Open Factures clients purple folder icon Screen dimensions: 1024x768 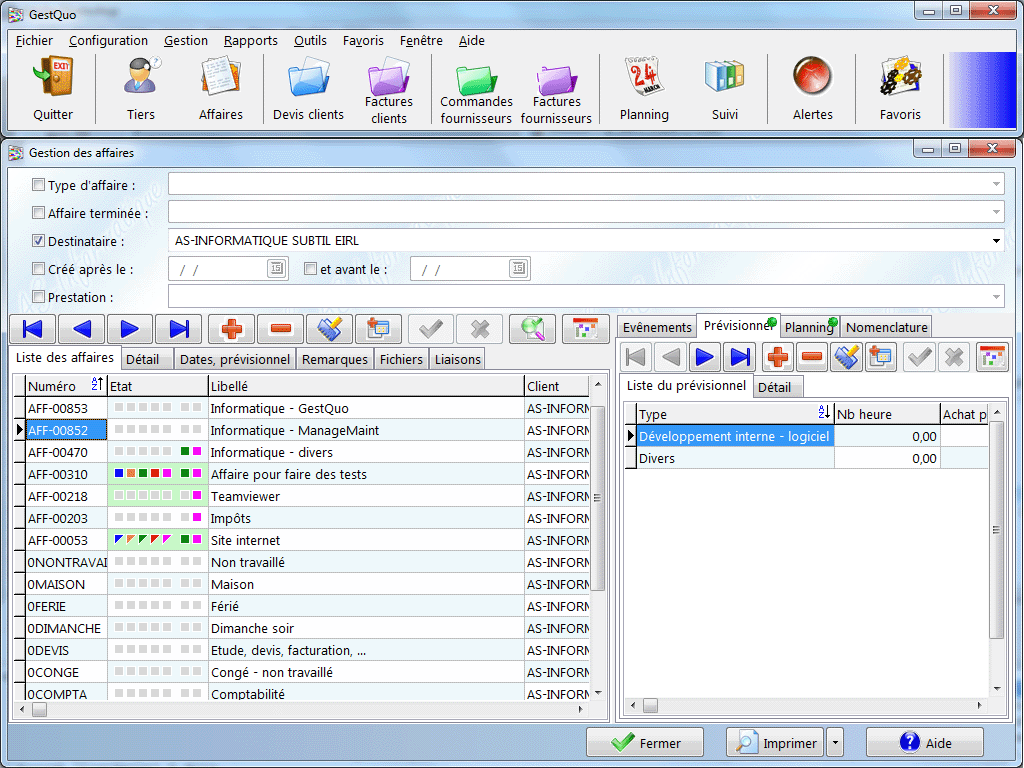(x=389, y=74)
